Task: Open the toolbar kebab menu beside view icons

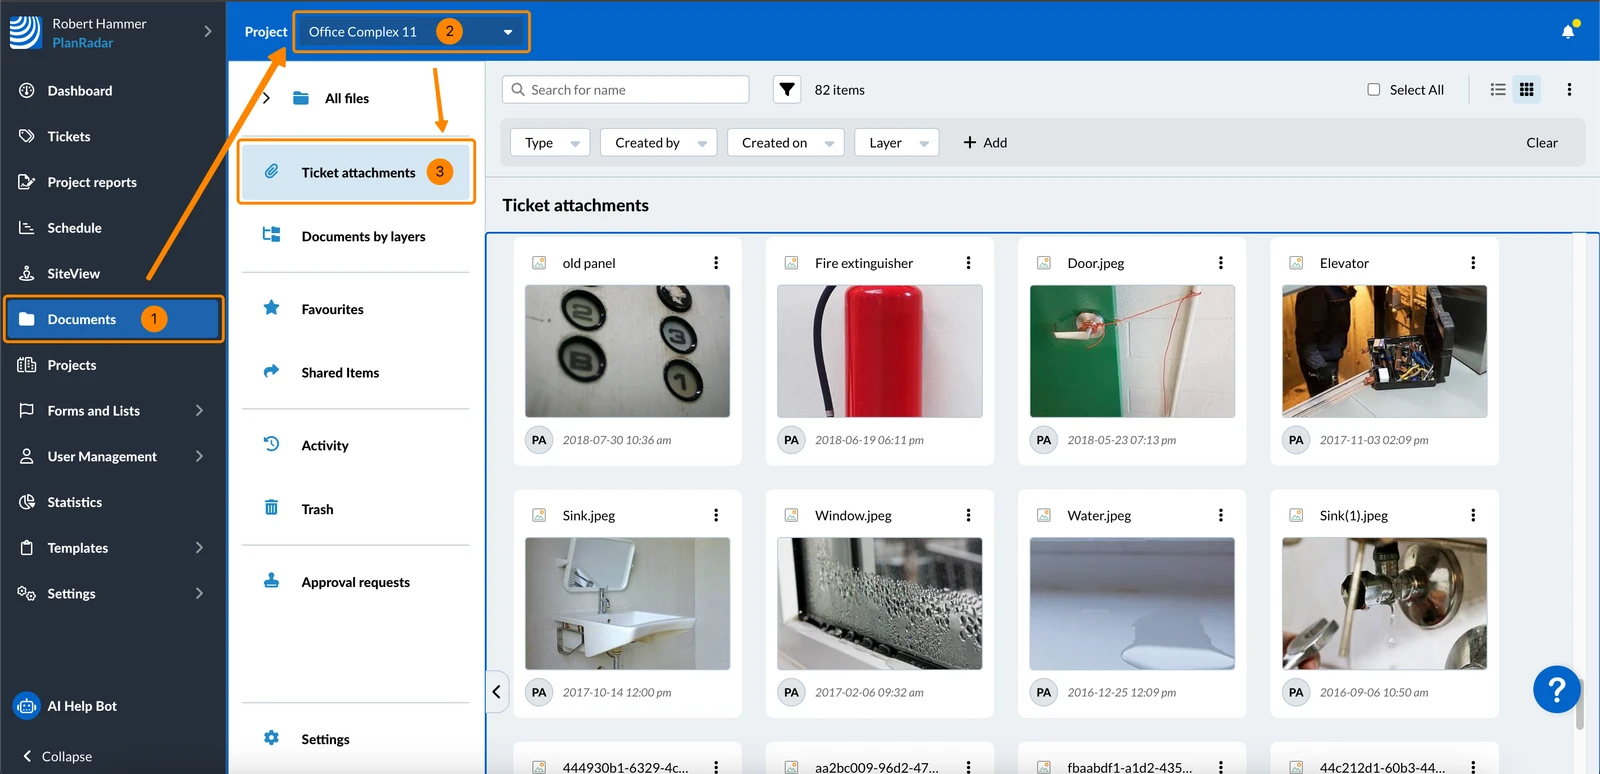Action: point(1569,90)
